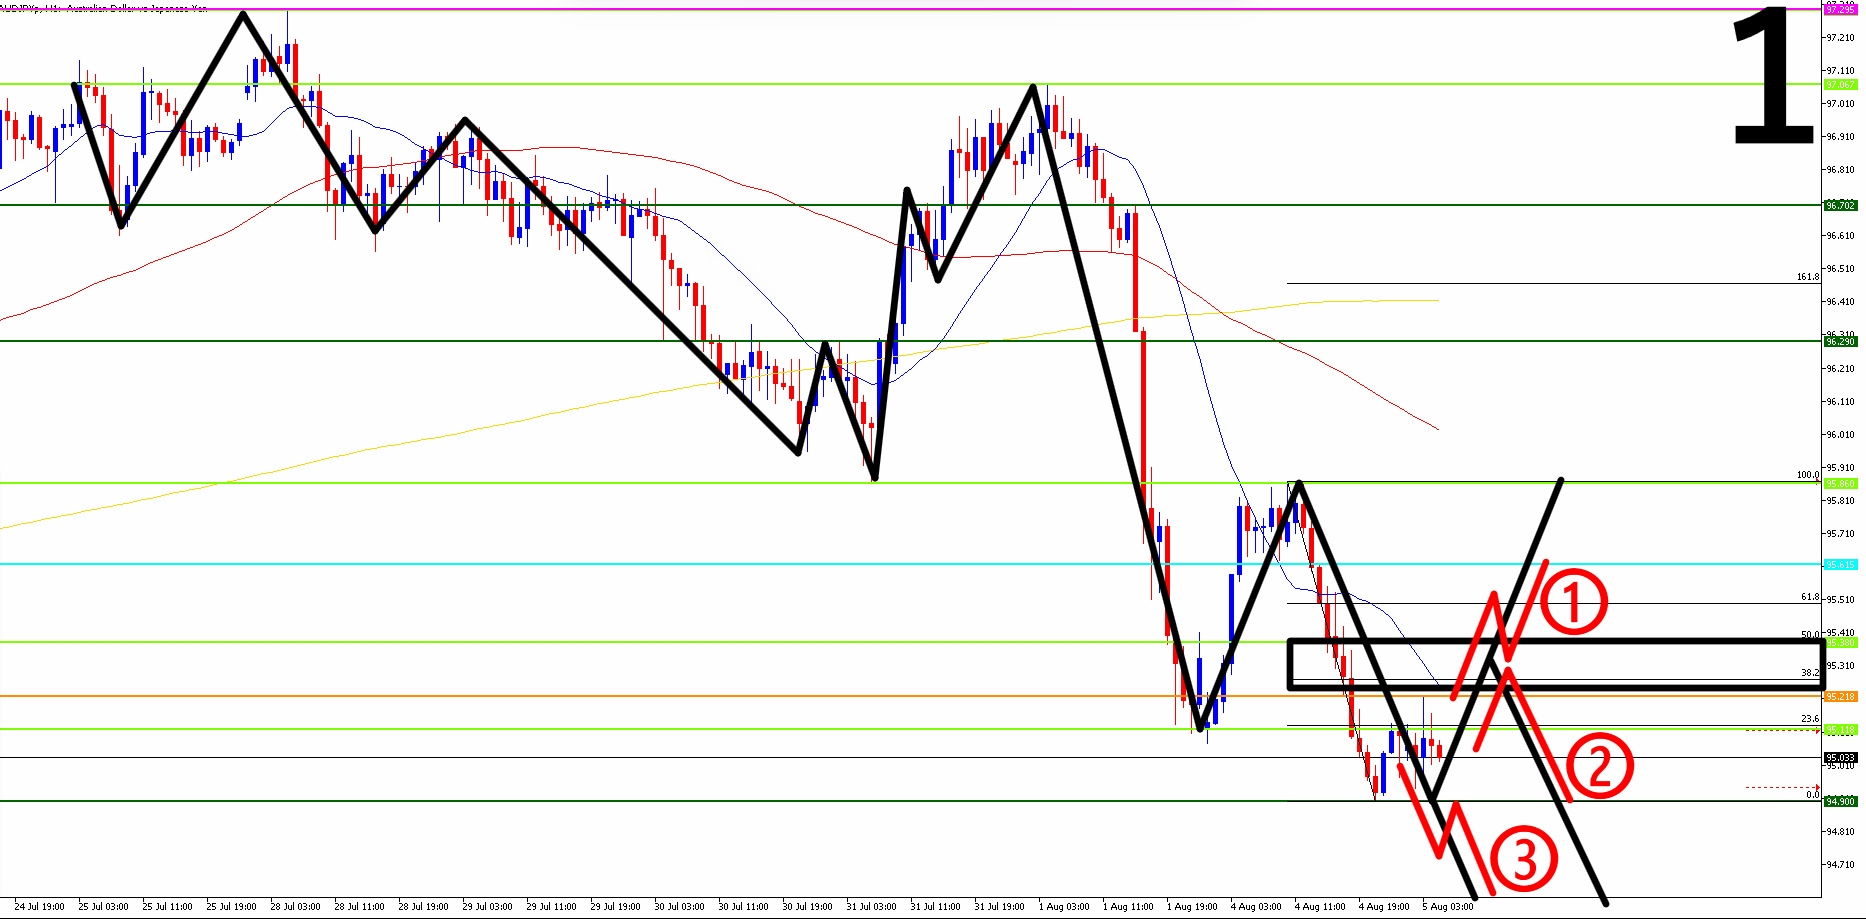Click the red circled number 3 scenario marker

pyautogui.click(x=1523, y=859)
